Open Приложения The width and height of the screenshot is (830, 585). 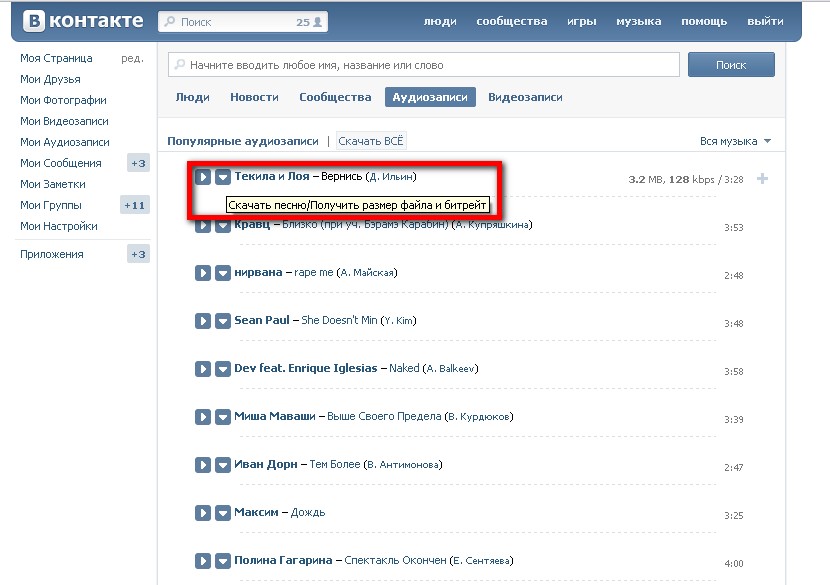click(x=51, y=254)
